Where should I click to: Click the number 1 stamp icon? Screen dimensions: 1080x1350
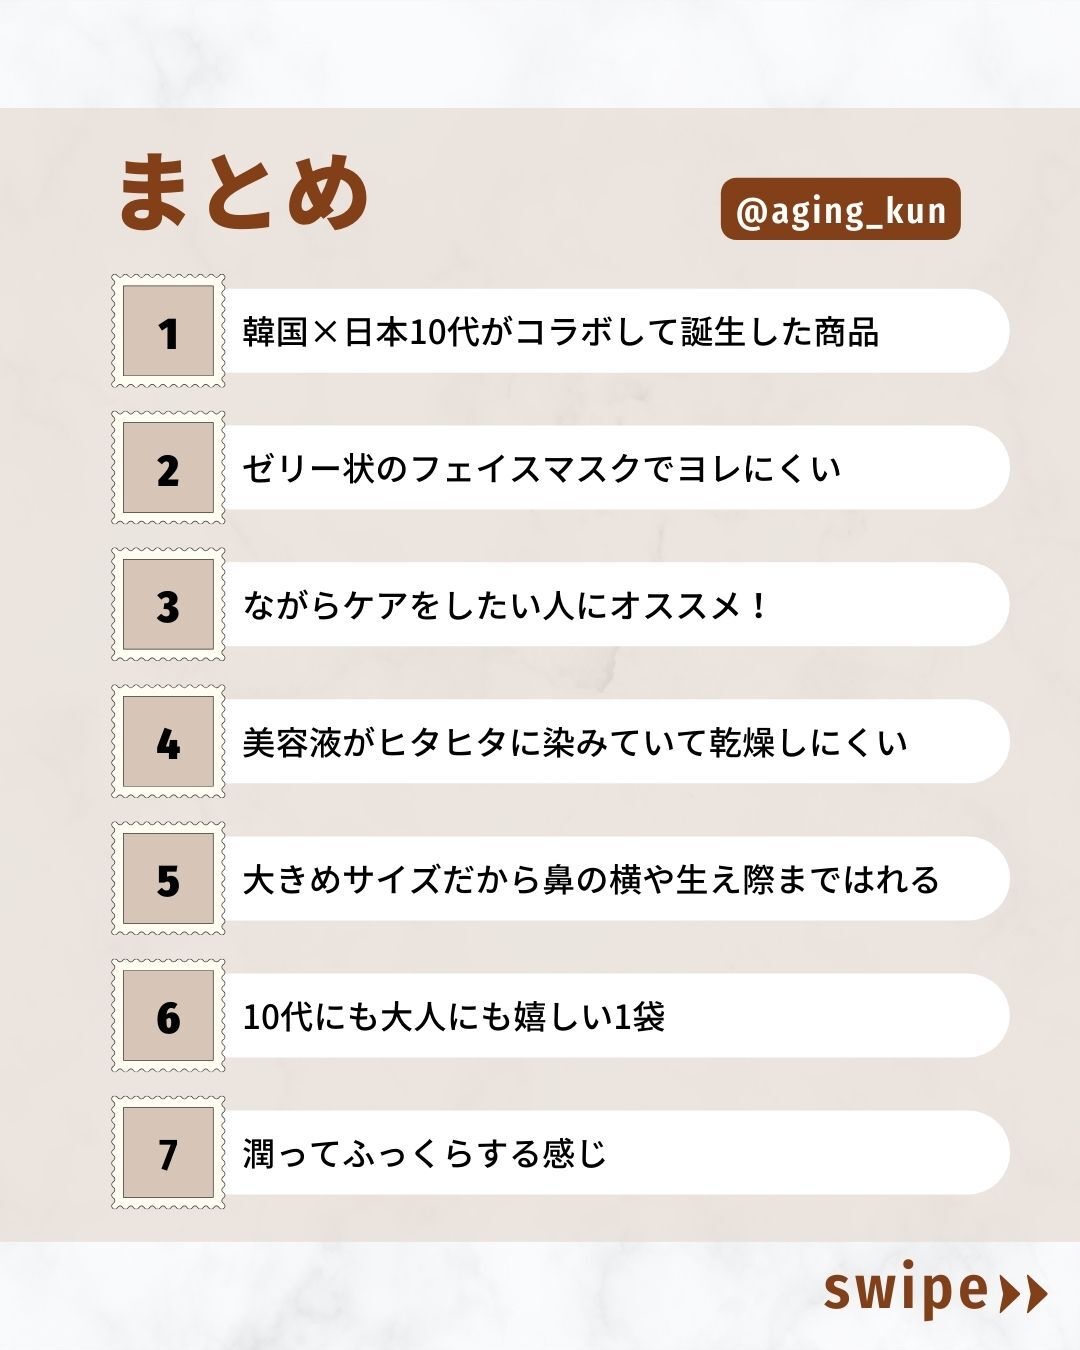(x=168, y=332)
